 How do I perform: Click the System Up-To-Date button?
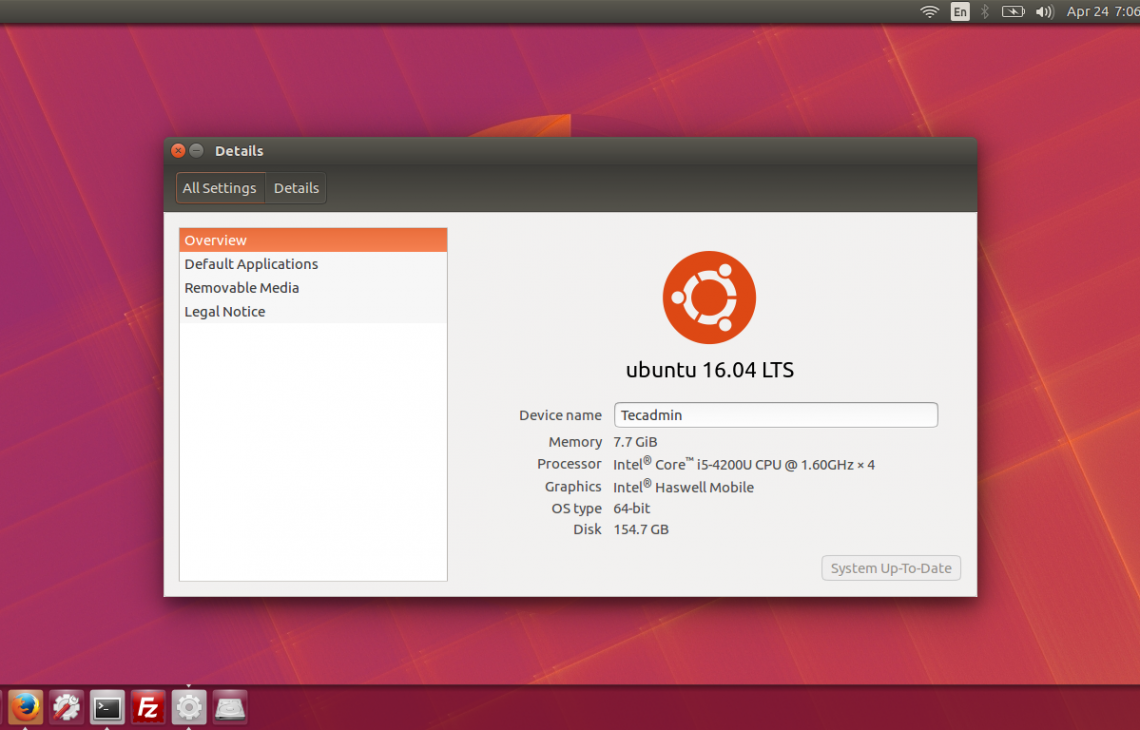click(x=891, y=568)
